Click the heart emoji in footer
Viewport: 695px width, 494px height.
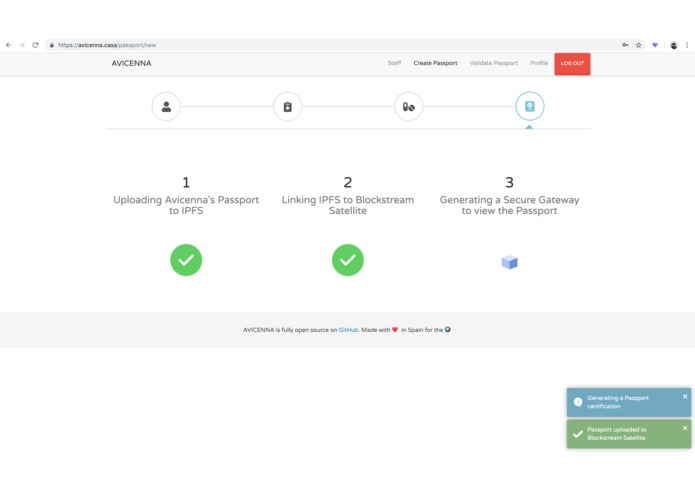coord(395,330)
